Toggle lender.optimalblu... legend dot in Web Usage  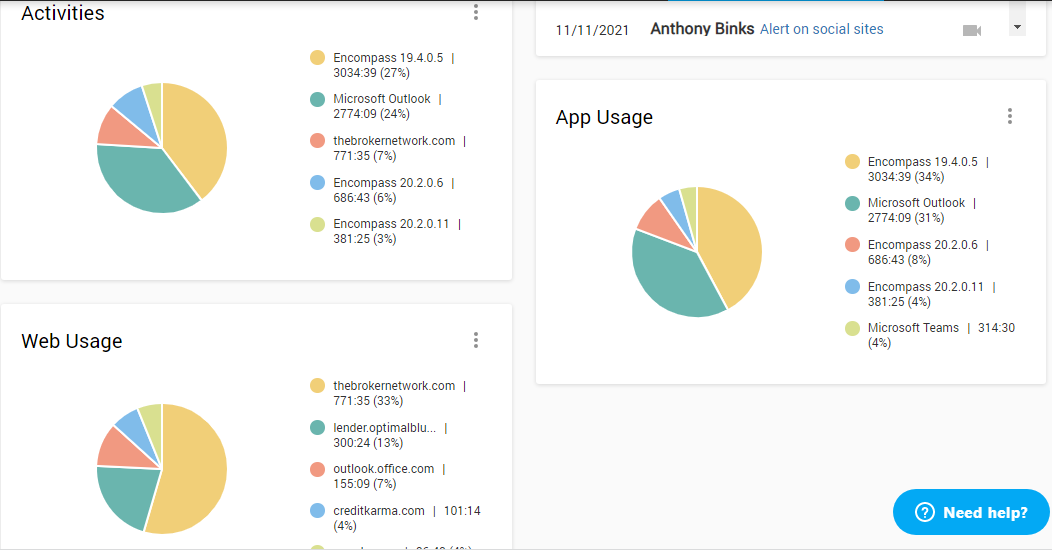(317, 428)
